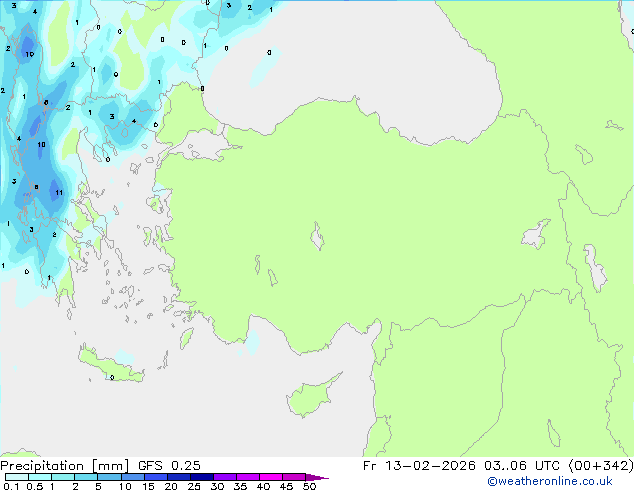Click the legend arrow tip above 50 mm
The height and width of the screenshot is (490, 634).
click(x=317, y=477)
